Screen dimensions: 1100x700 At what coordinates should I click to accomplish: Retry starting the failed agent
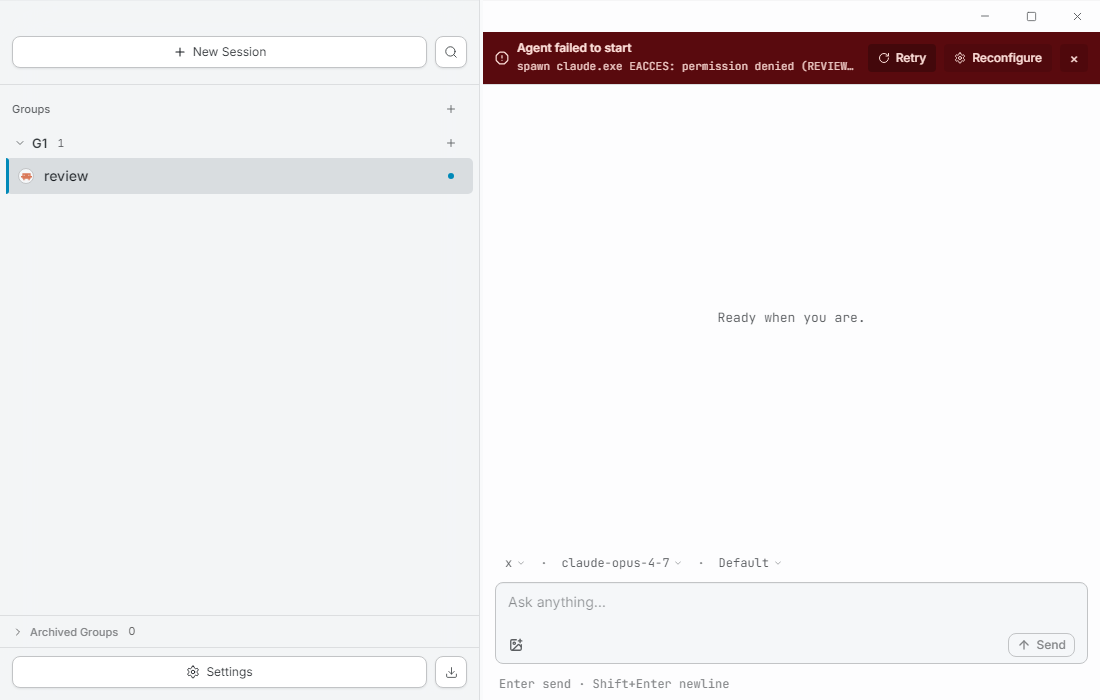tap(901, 58)
